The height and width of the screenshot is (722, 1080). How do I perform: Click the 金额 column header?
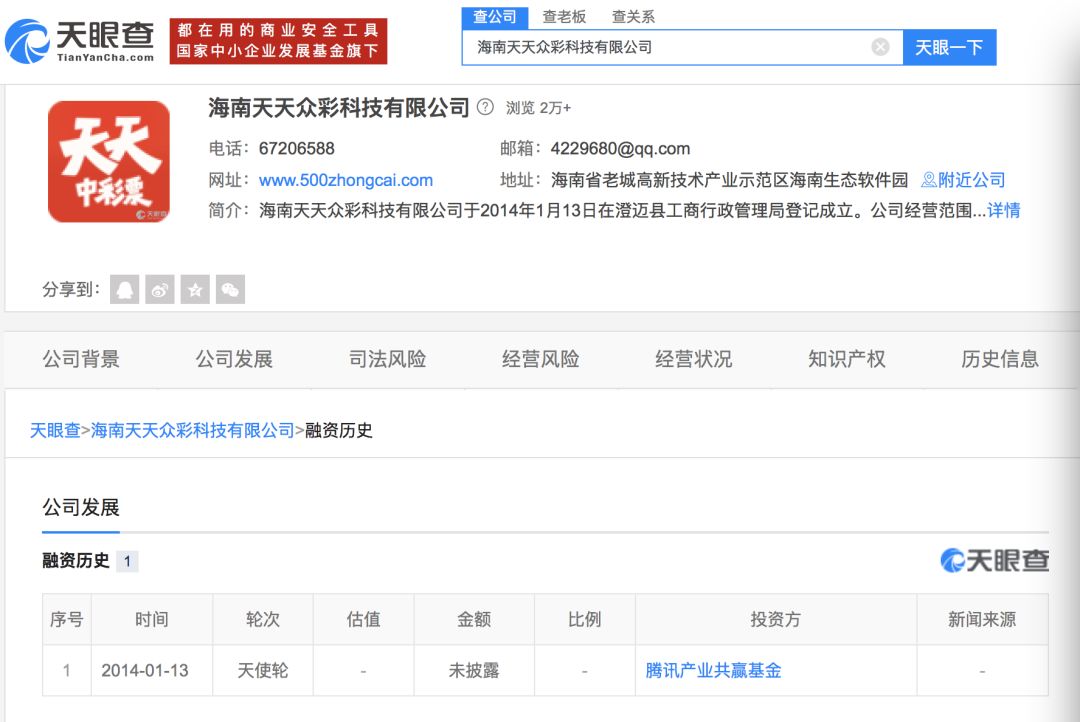[474, 619]
